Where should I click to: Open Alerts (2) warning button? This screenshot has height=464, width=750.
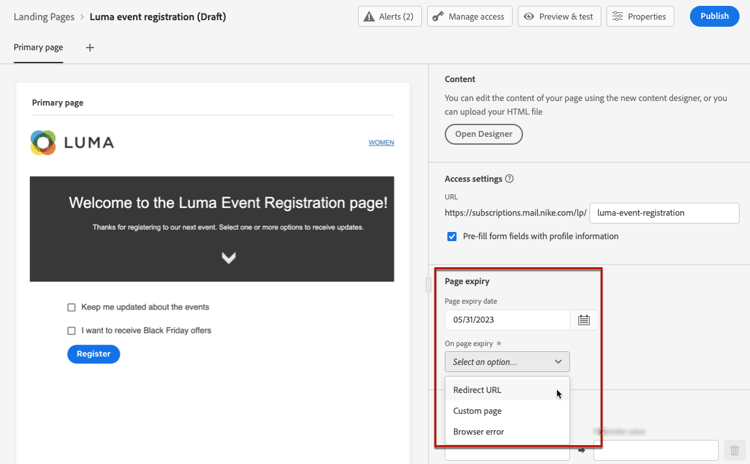389,17
